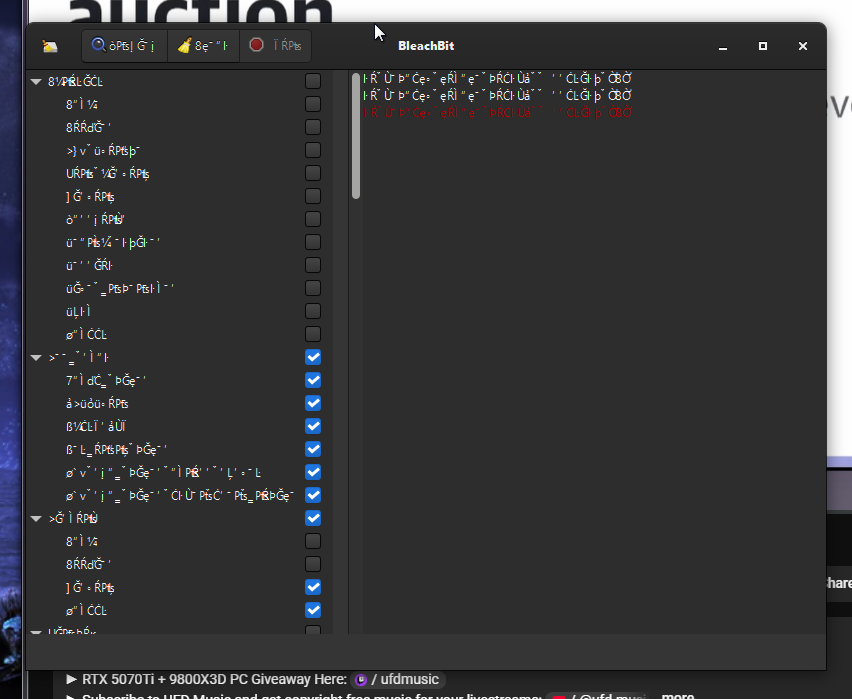Open the '/ ufdmusic' link in browser page
This screenshot has height=699, width=852.
(x=405, y=679)
